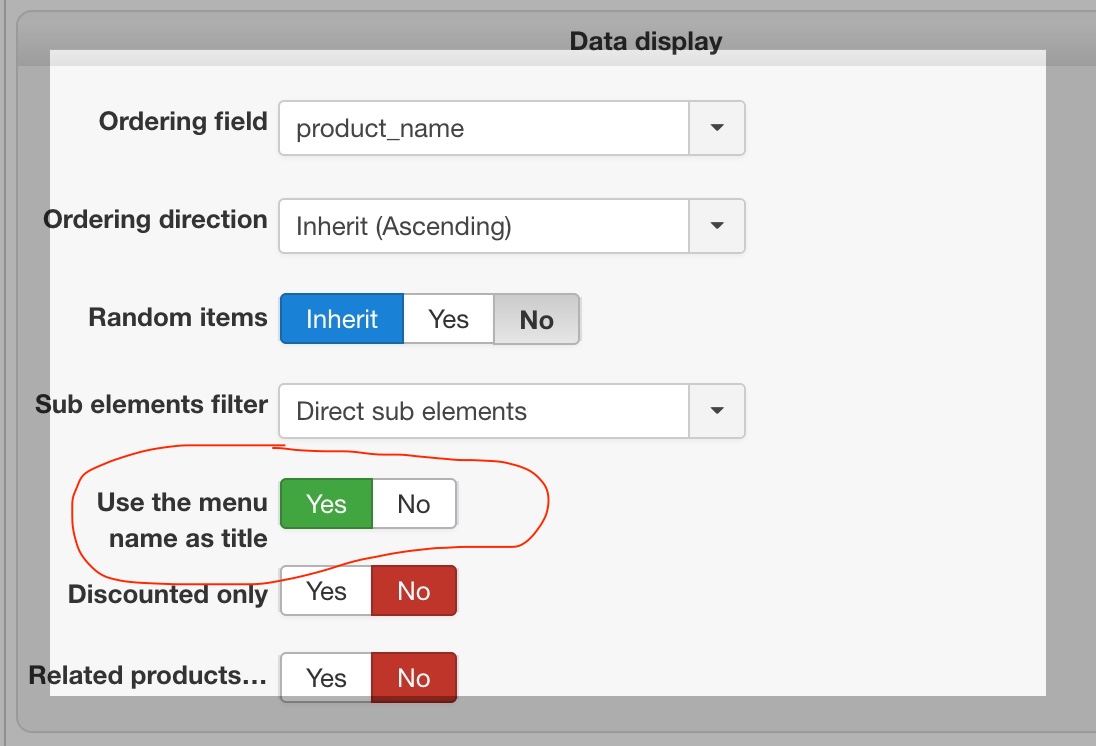Disable Use the menu name as title
The image size is (1096, 746).
(x=414, y=504)
